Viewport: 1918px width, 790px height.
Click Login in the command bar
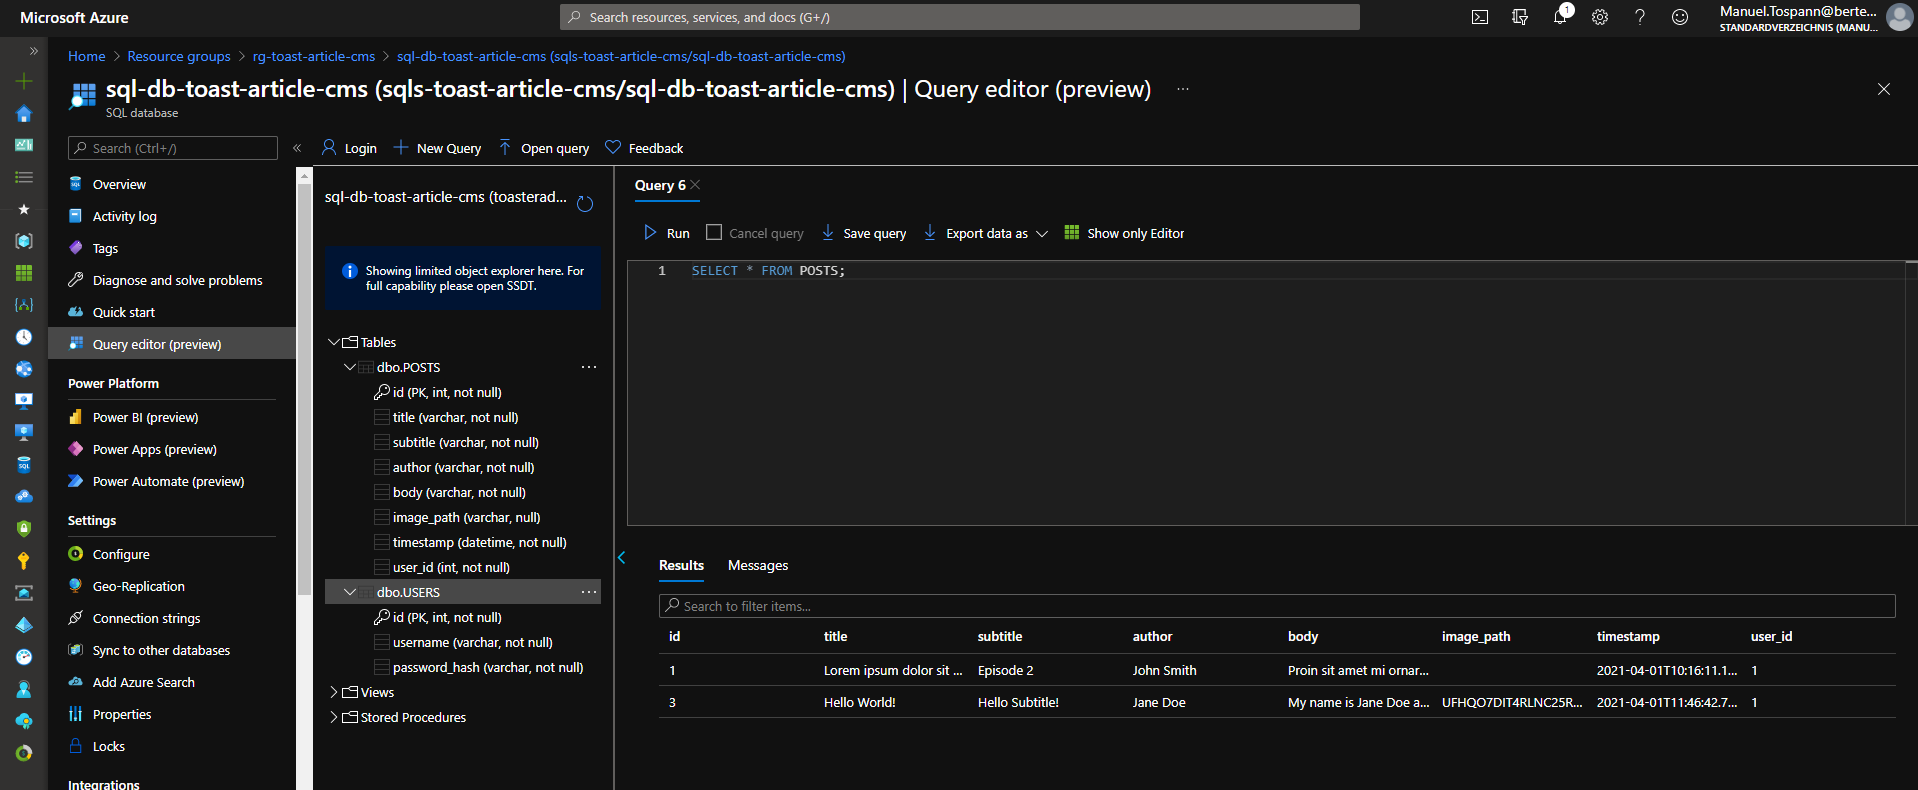pyautogui.click(x=349, y=148)
